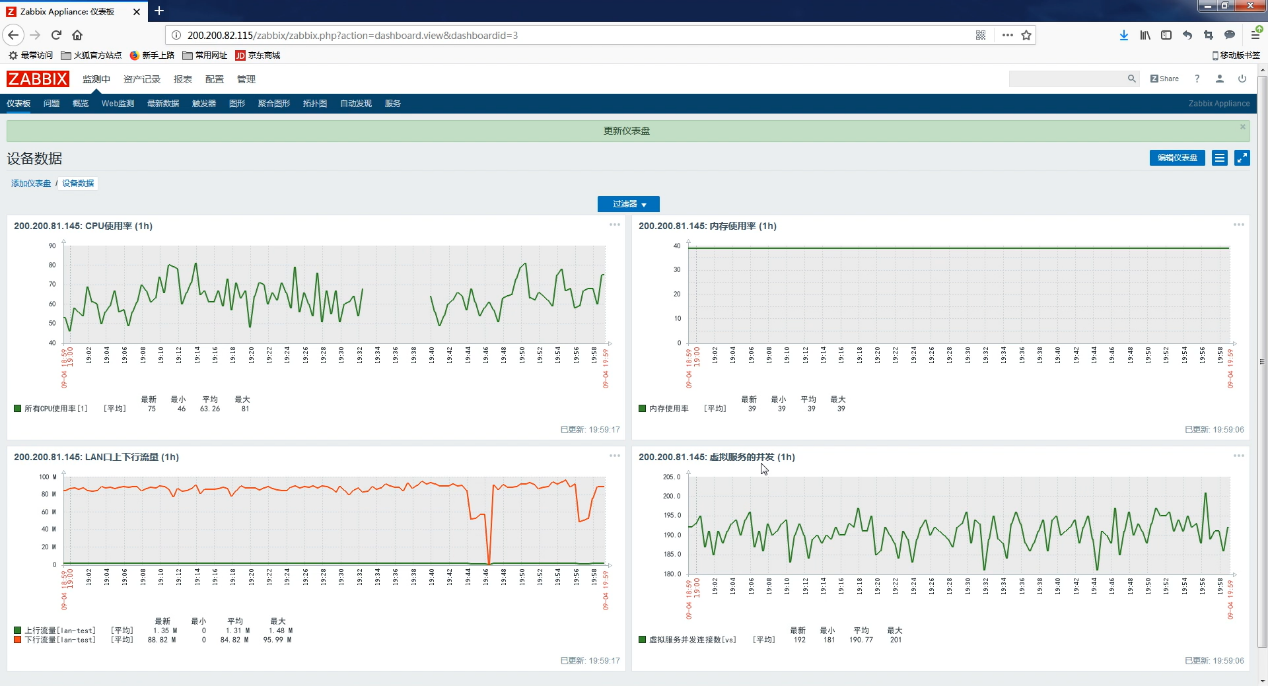Viewport: 1268px width, 686px height.
Task: Click the screenshot crop toolbar icon
Action: [1208, 35]
